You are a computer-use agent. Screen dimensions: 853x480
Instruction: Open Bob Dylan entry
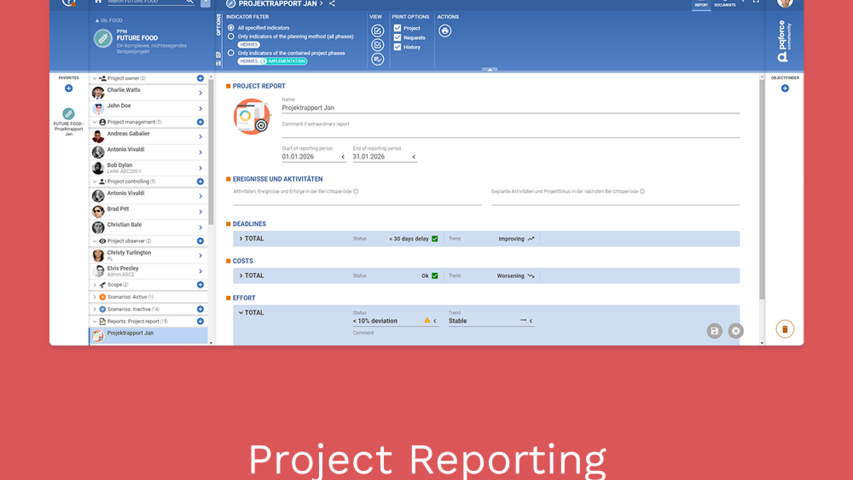click(x=149, y=168)
